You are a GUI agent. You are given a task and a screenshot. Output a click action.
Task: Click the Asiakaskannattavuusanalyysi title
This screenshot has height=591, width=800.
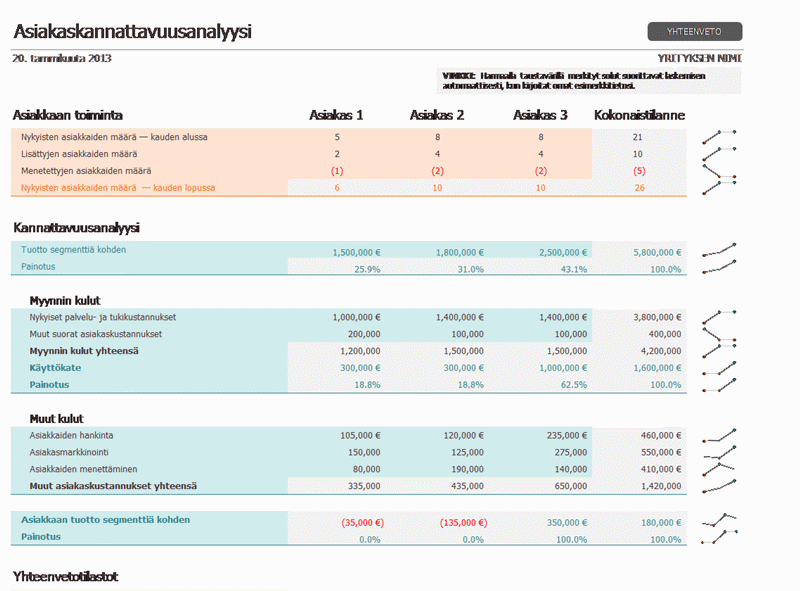132,32
